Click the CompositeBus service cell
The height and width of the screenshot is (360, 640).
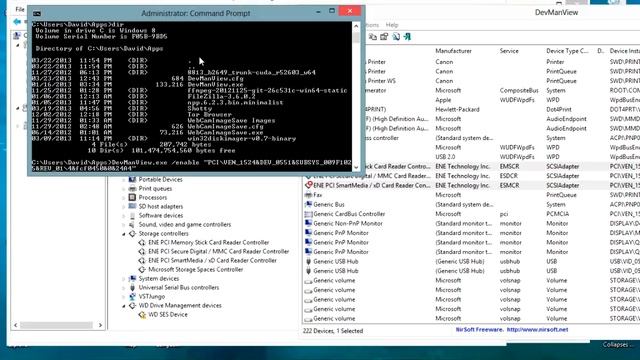coord(519,91)
